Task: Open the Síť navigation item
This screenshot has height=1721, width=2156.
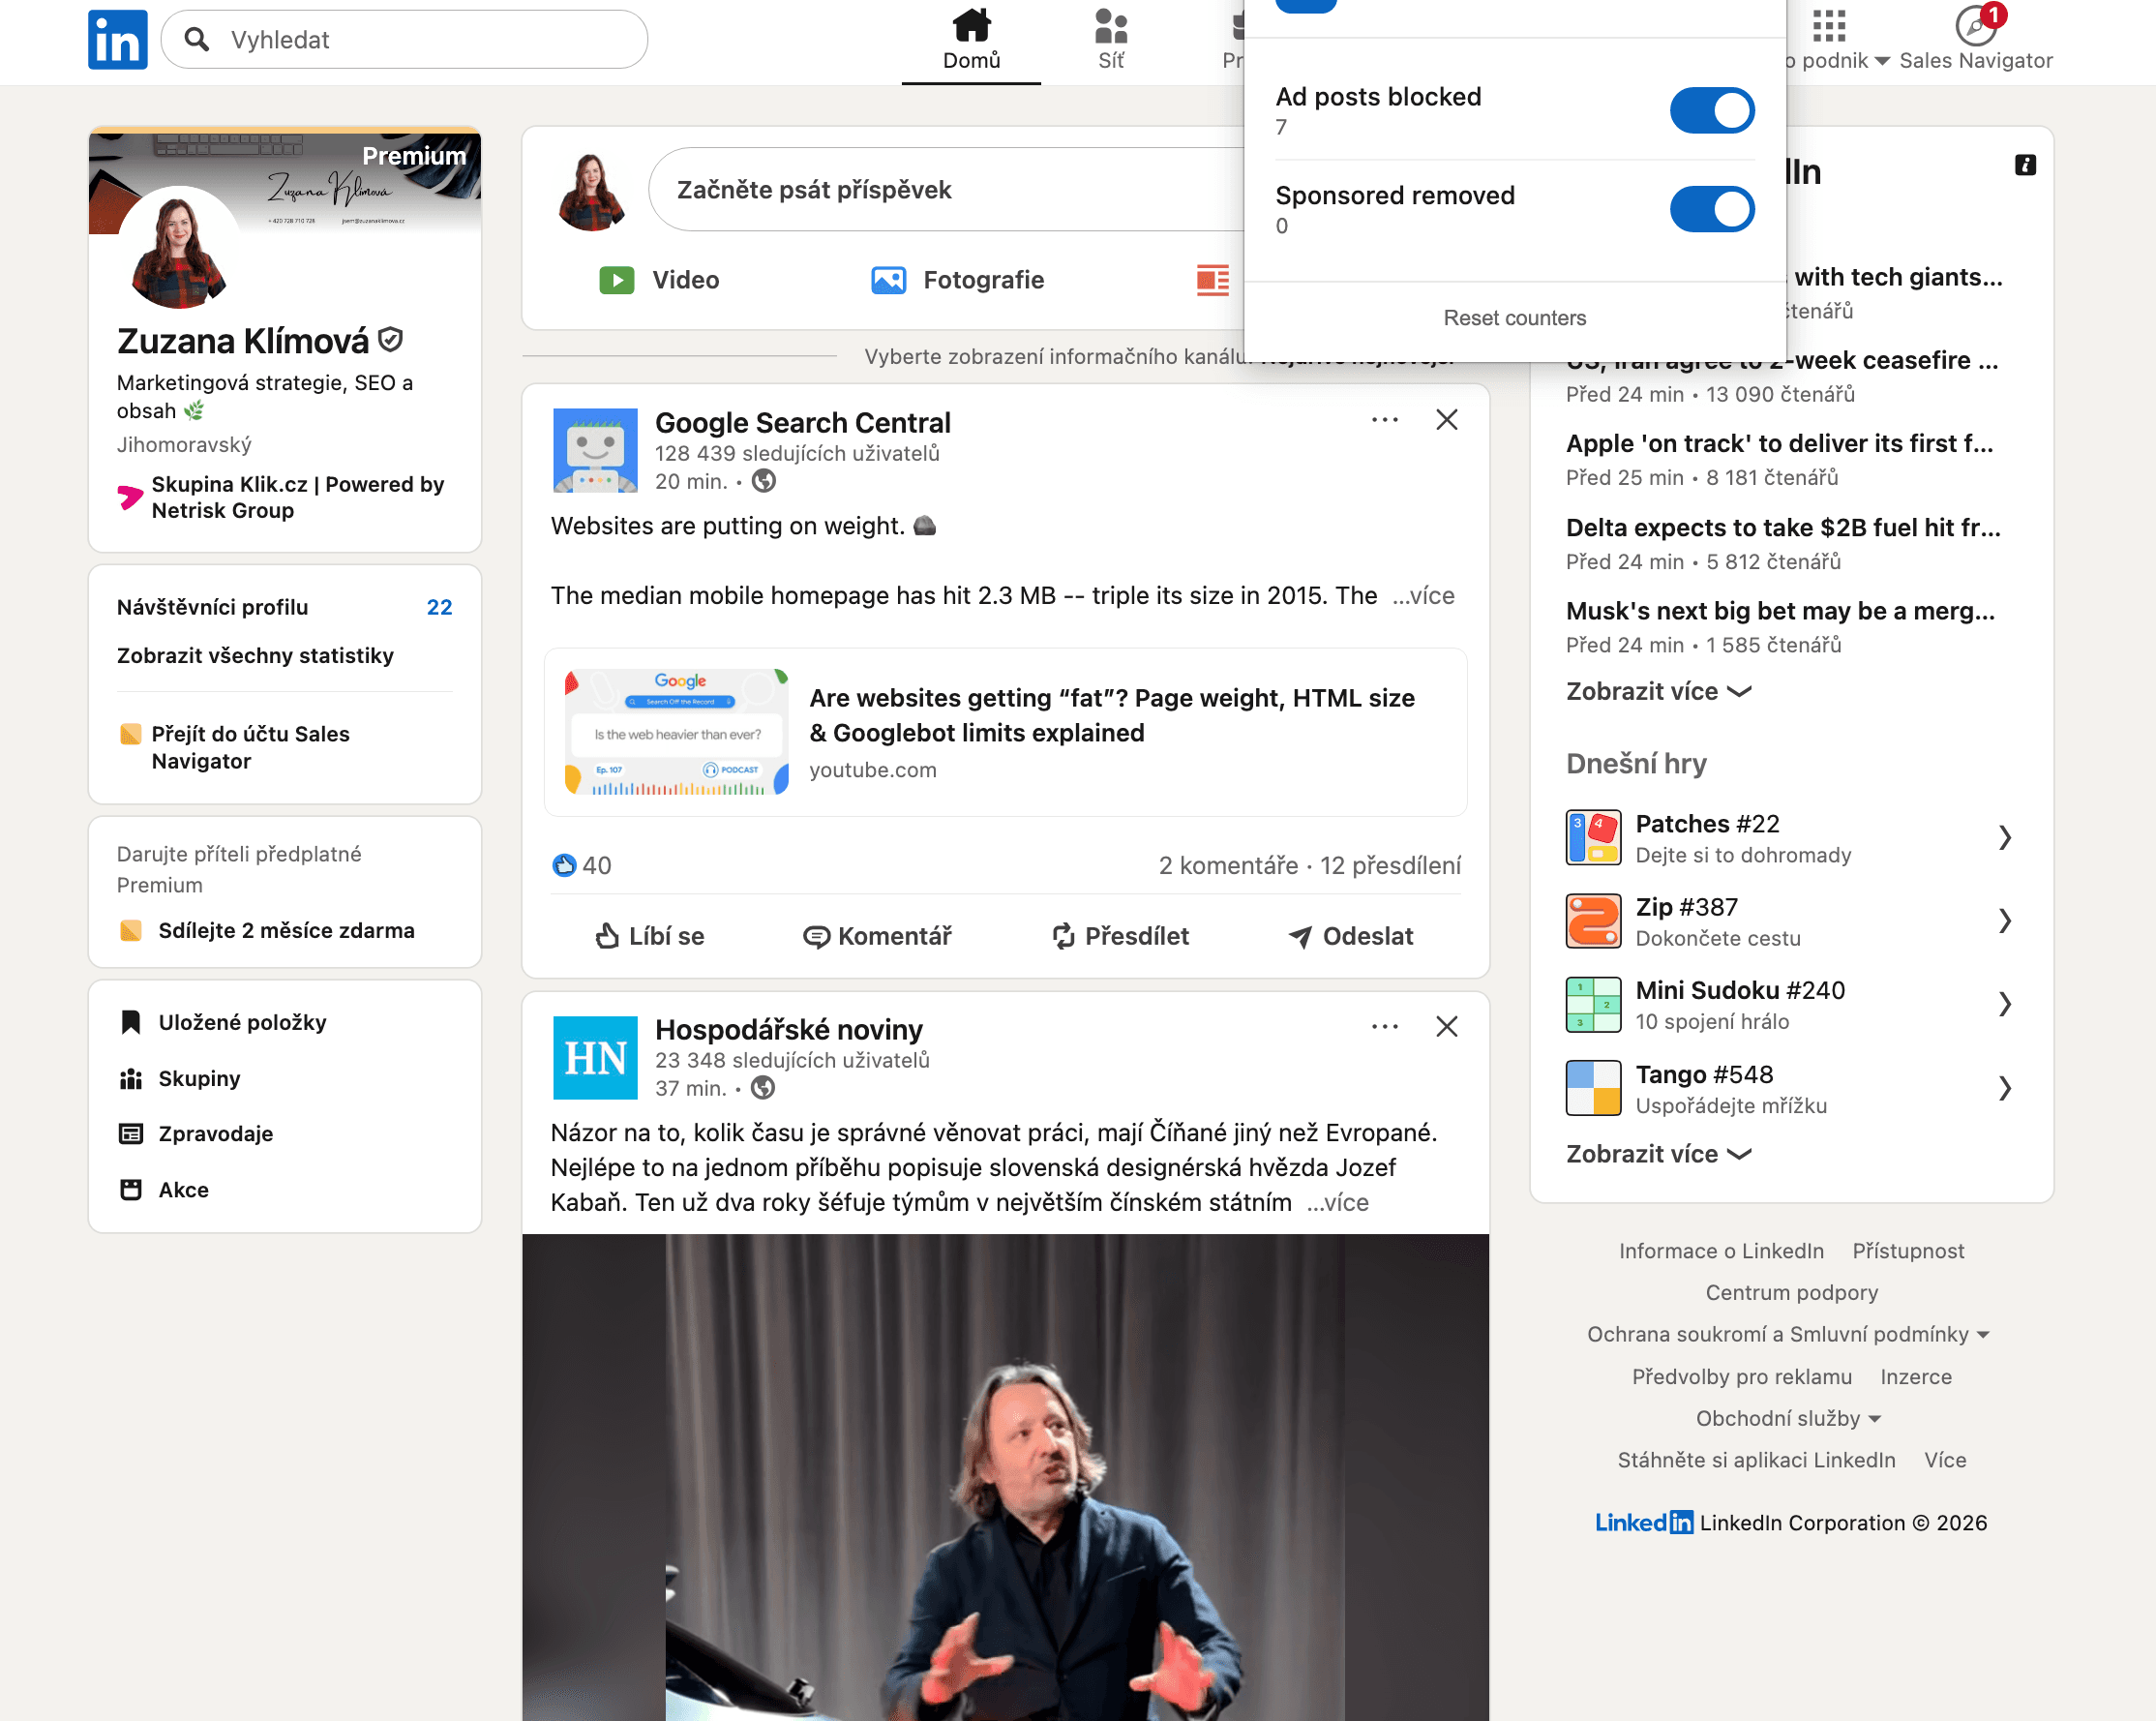Action: (x=1110, y=40)
